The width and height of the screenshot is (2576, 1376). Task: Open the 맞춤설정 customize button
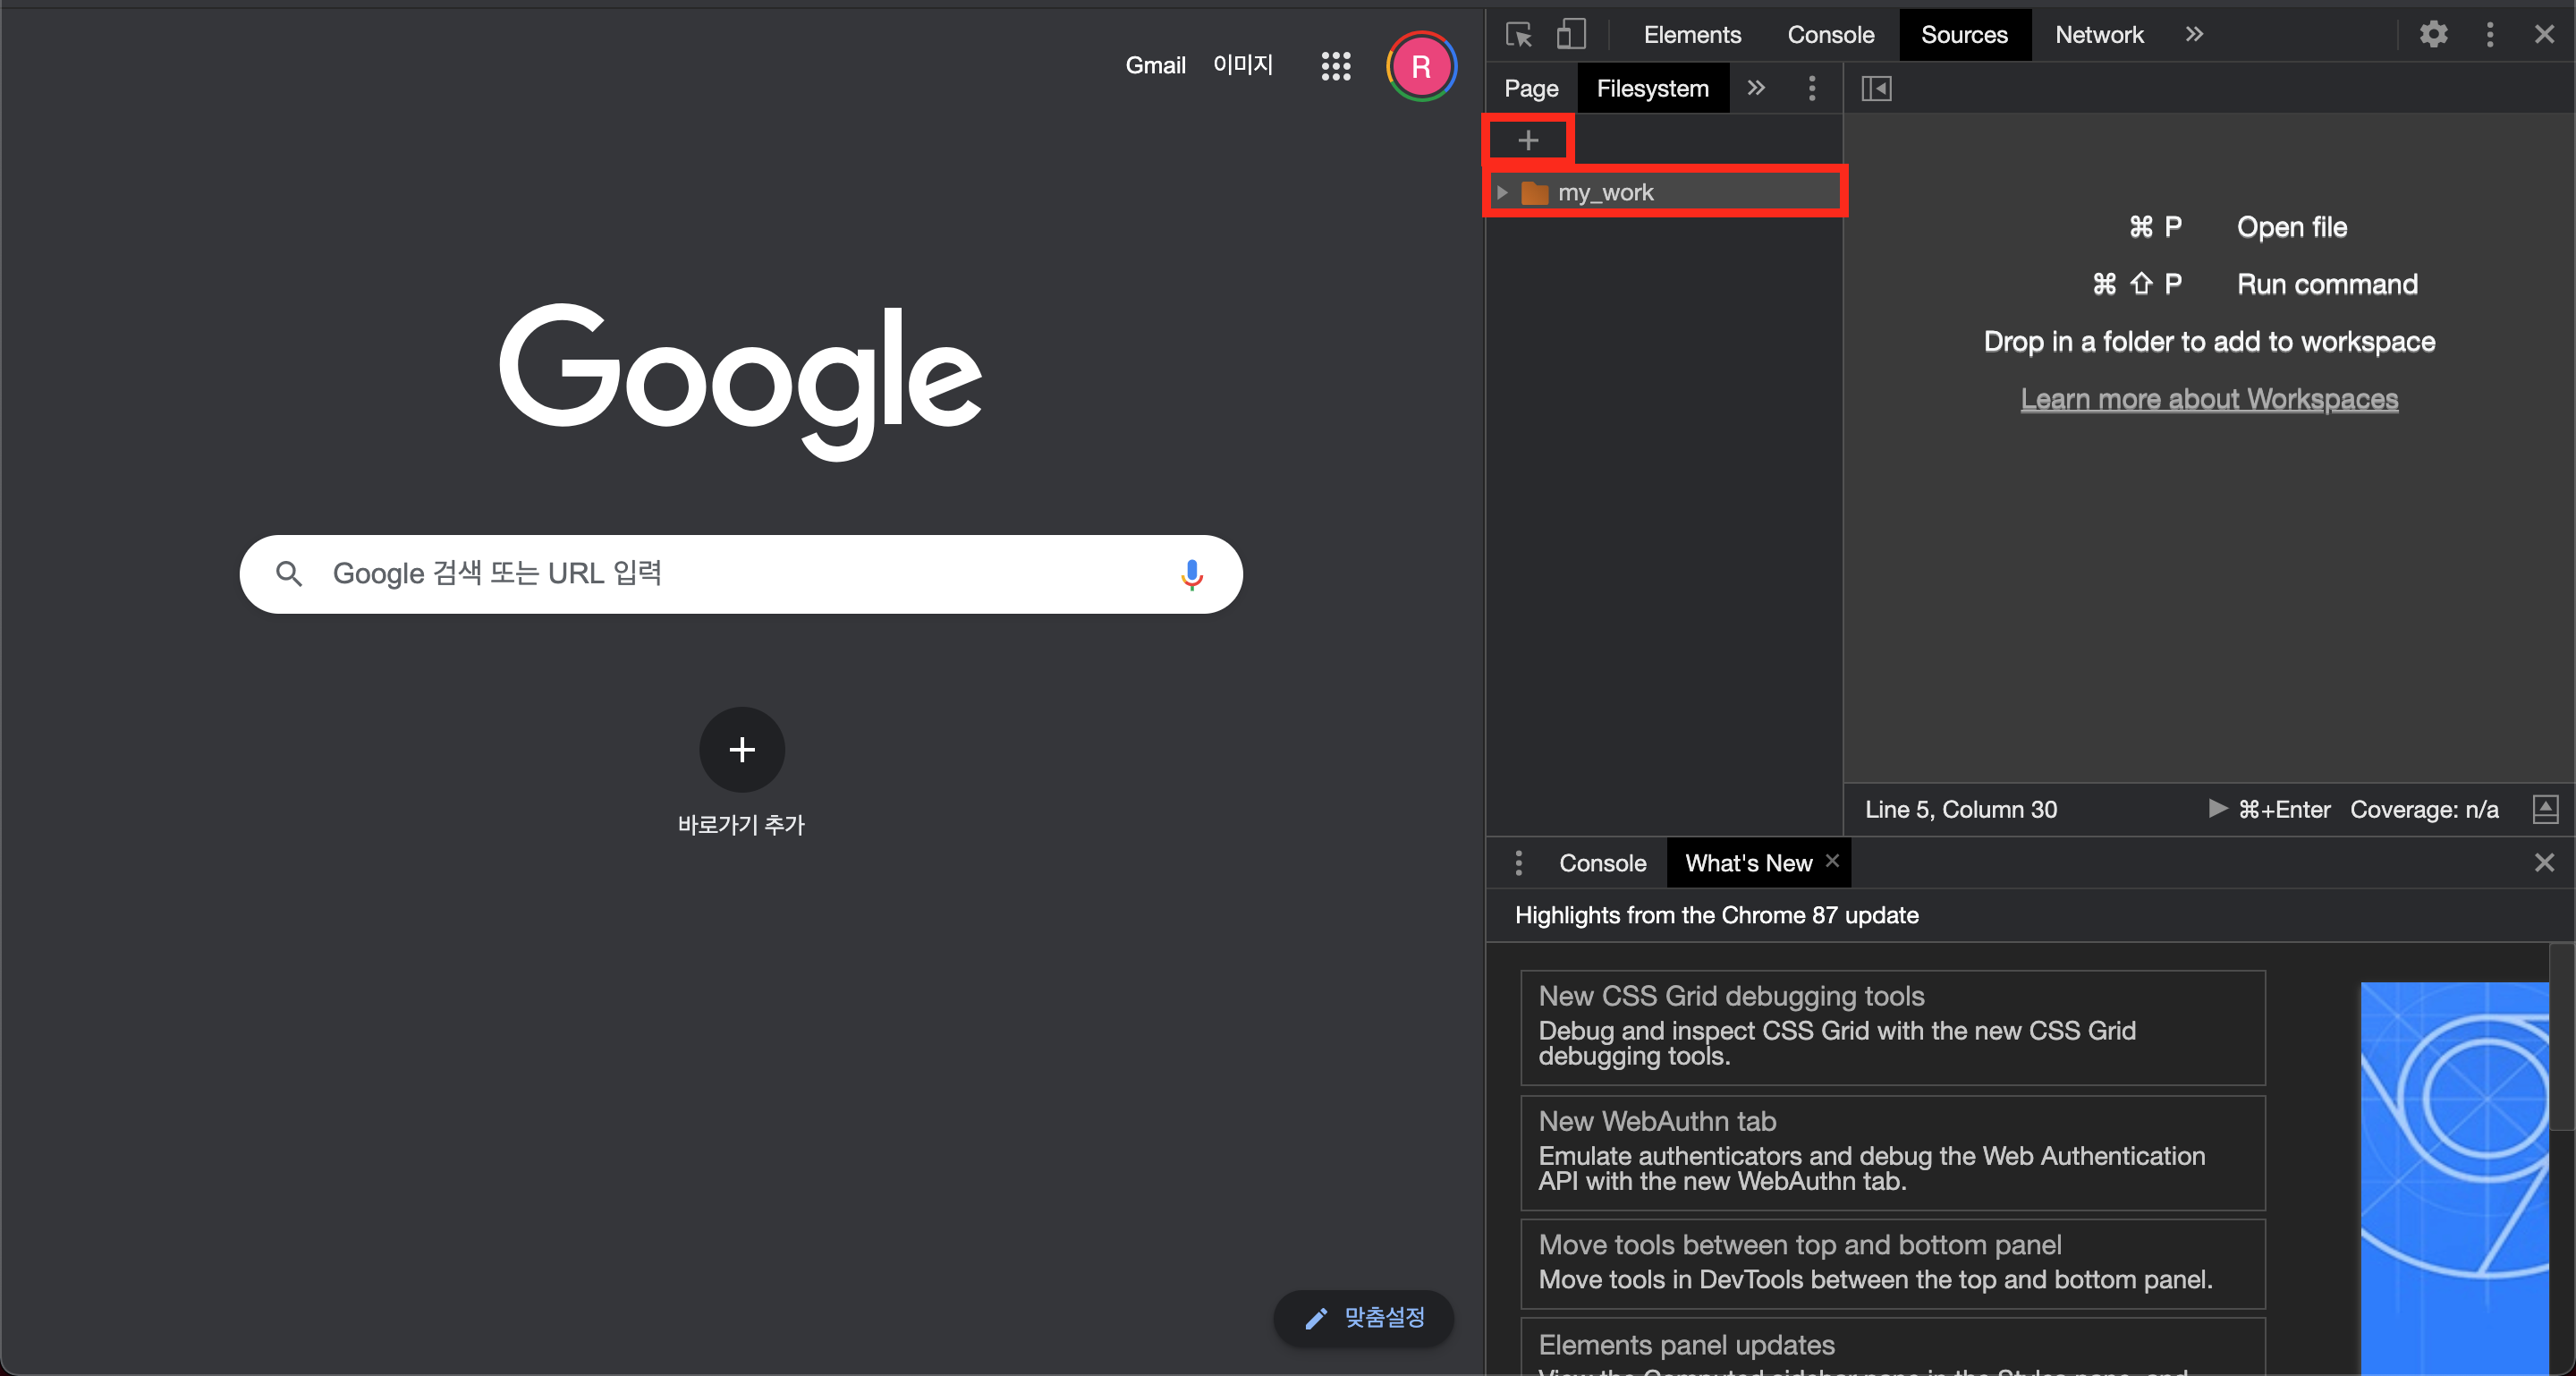point(1364,1318)
